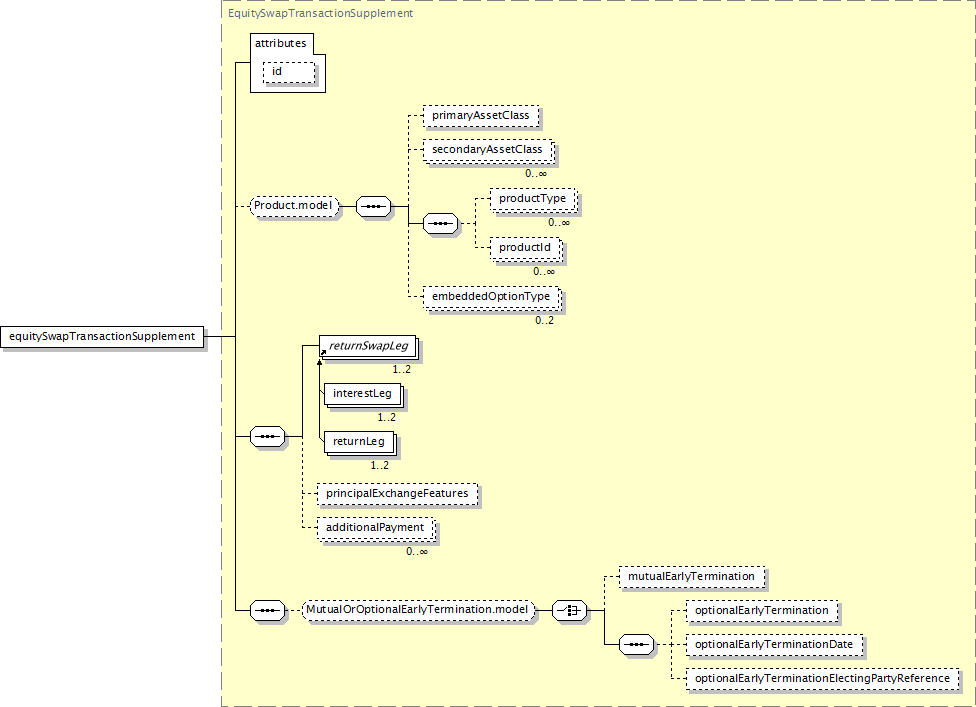Click the sequence connector before productType
The width and height of the screenshot is (976, 707).
click(441, 223)
